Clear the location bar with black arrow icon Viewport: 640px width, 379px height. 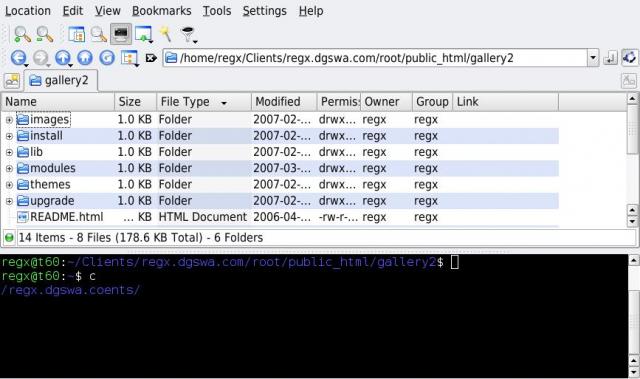pyautogui.click(x=151, y=58)
